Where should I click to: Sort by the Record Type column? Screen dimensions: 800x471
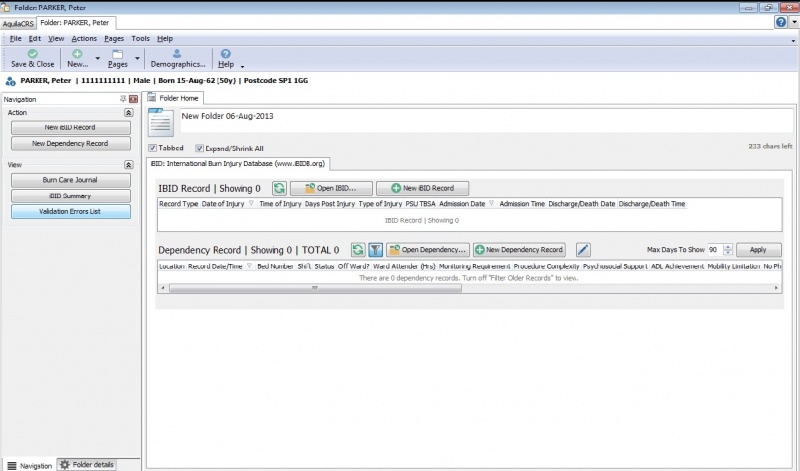click(179, 204)
